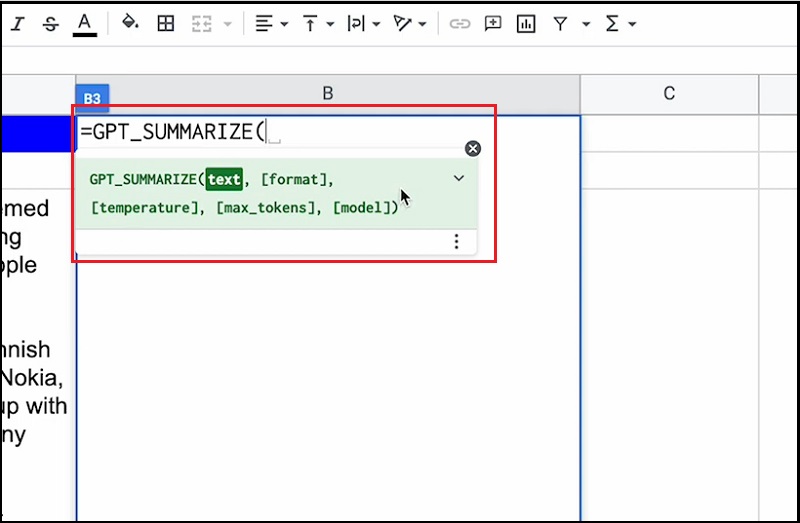The image size is (800, 523).
Task: Click the cell text ending "Nokia,"
Action: 32,379
